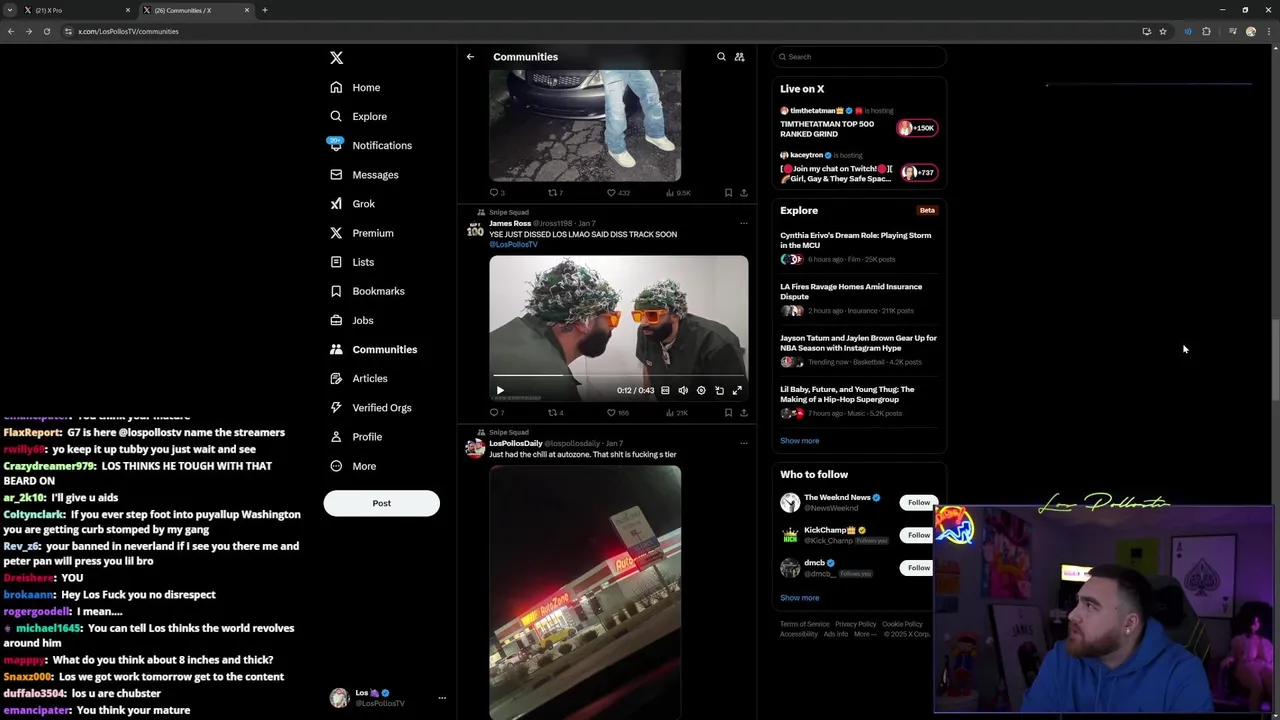Open video settings gear
1280x720 pixels.
[701, 391]
